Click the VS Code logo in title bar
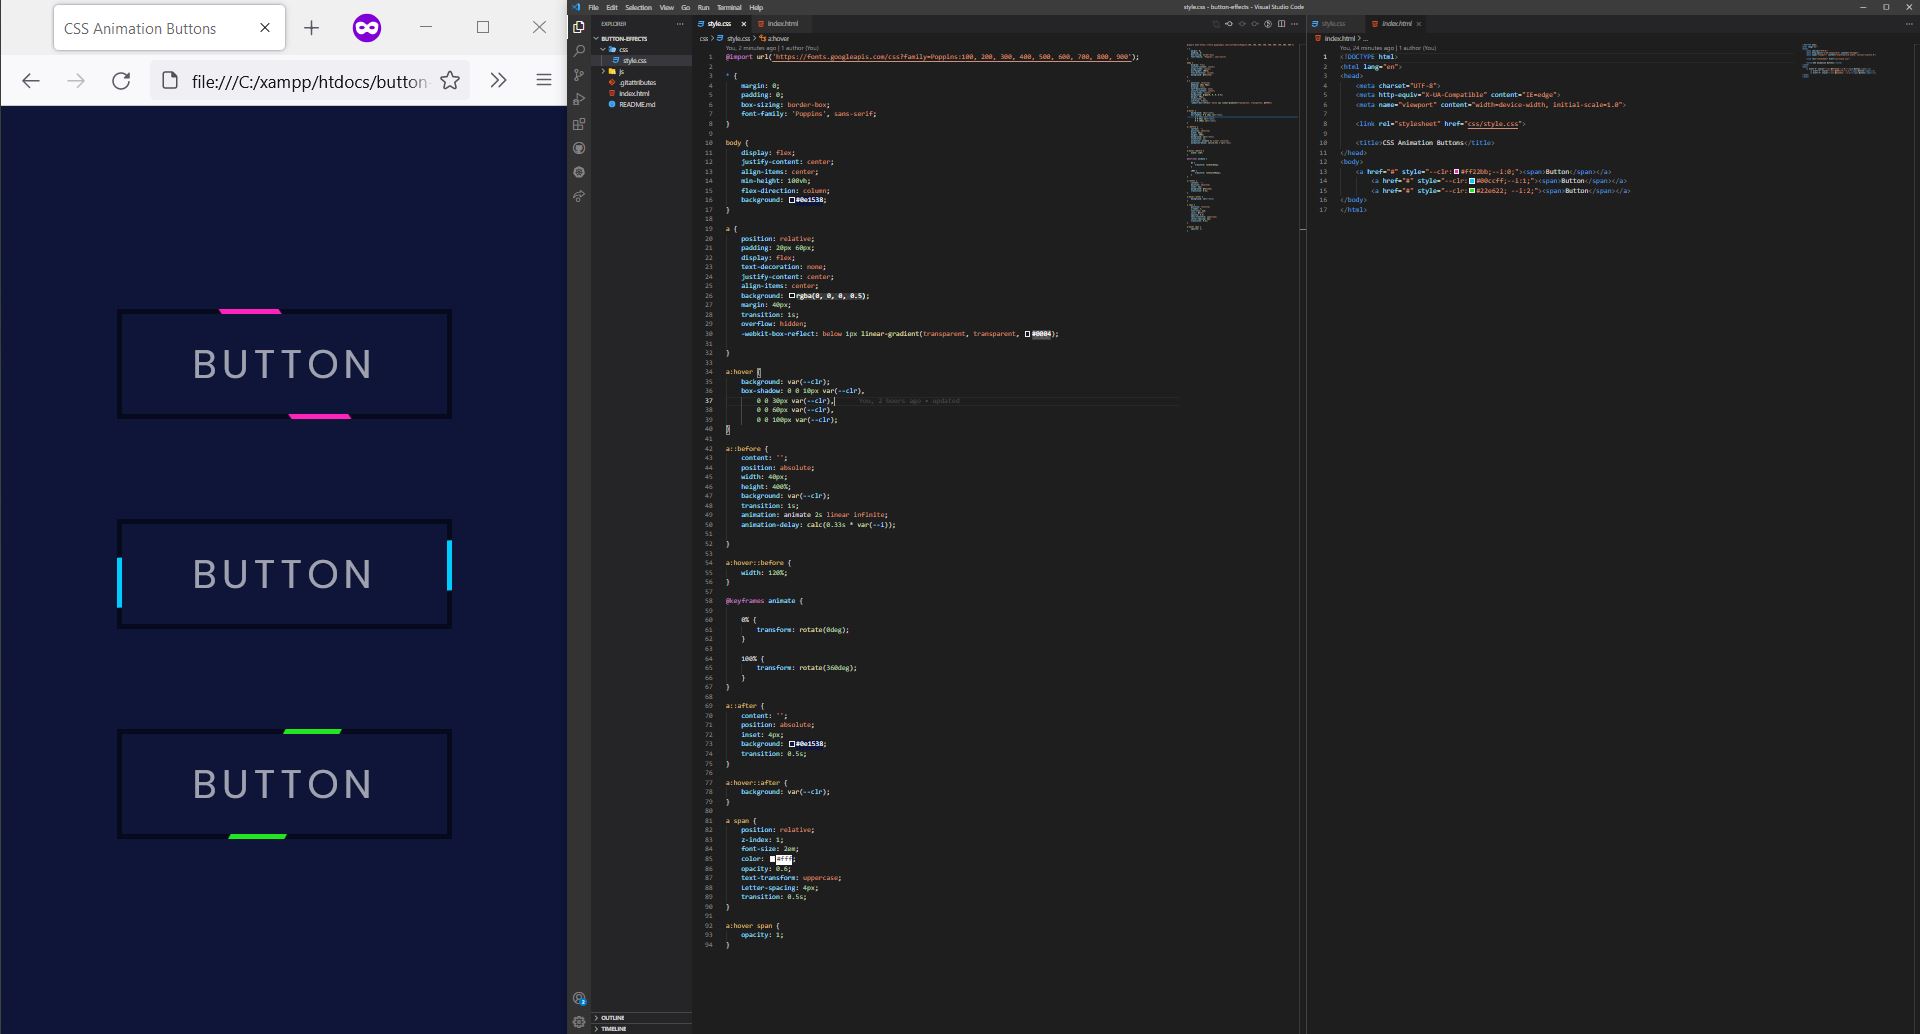 click(x=576, y=7)
